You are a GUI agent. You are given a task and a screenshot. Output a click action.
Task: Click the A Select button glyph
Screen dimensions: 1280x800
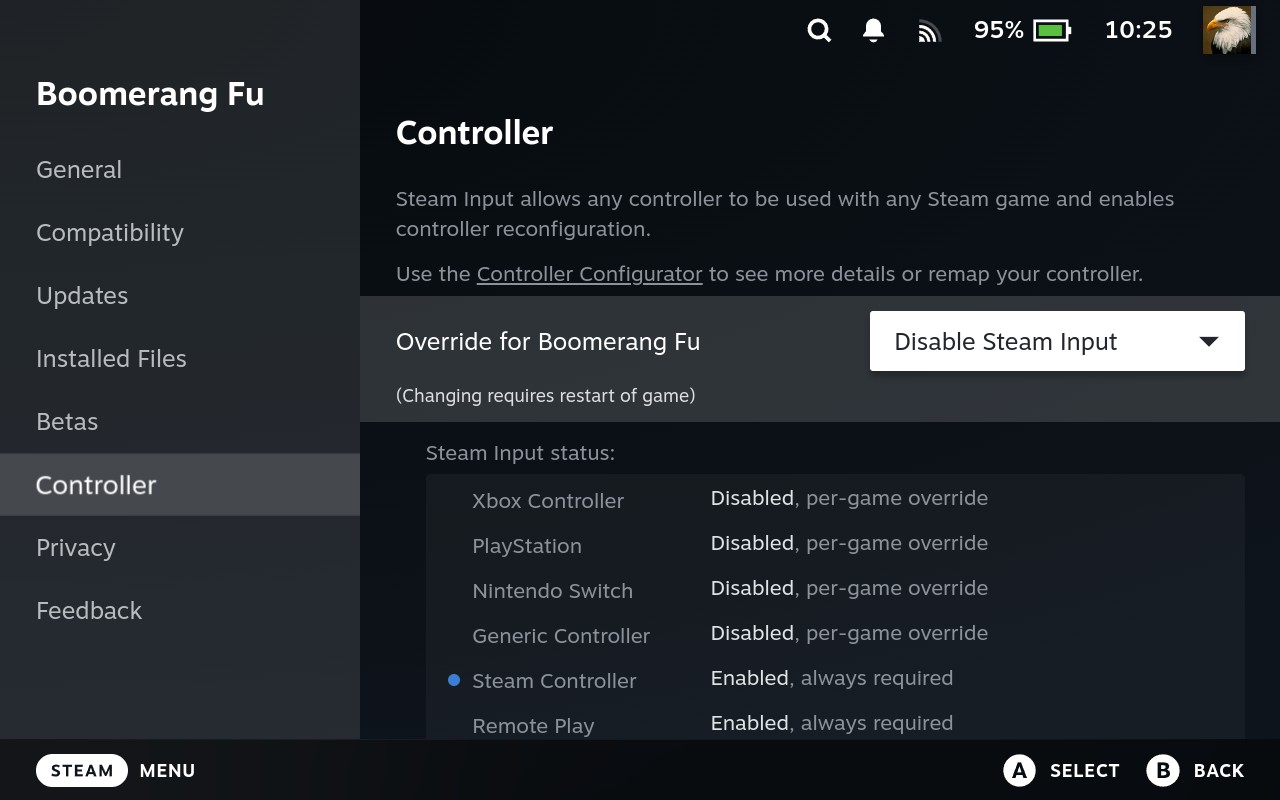click(x=1019, y=770)
